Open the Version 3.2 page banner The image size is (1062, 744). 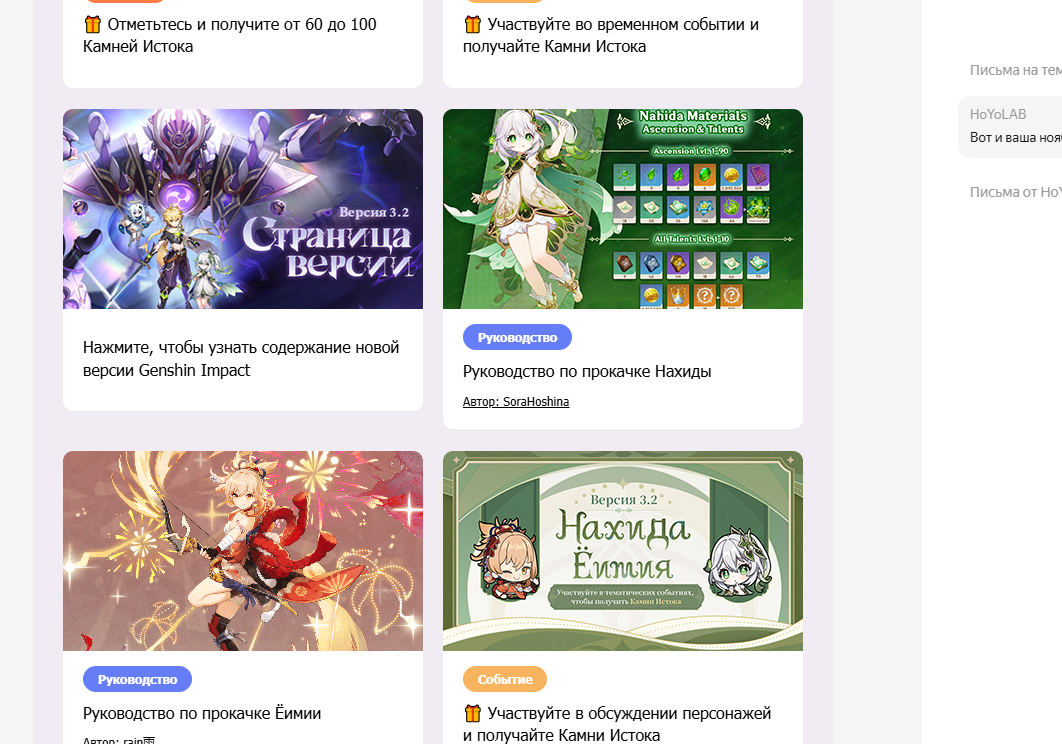pyautogui.click(x=242, y=209)
